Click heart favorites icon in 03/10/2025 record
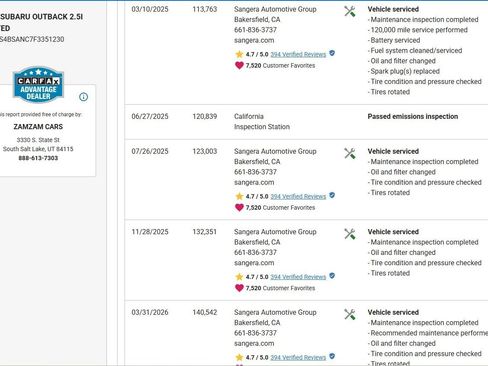The height and width of the screenshot is (366, 488). tap(239, 65)
